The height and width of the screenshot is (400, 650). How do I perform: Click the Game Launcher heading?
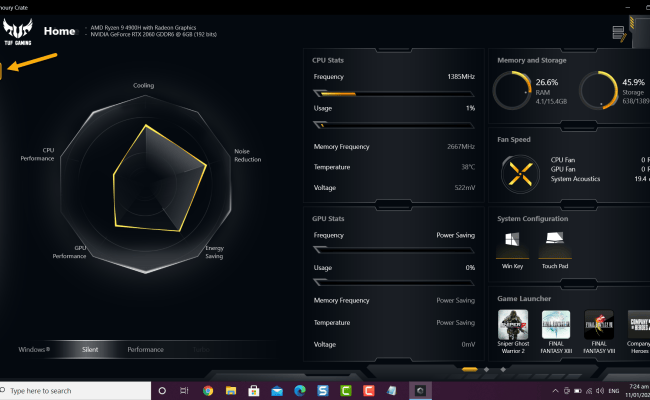click(x=524, y=298)
